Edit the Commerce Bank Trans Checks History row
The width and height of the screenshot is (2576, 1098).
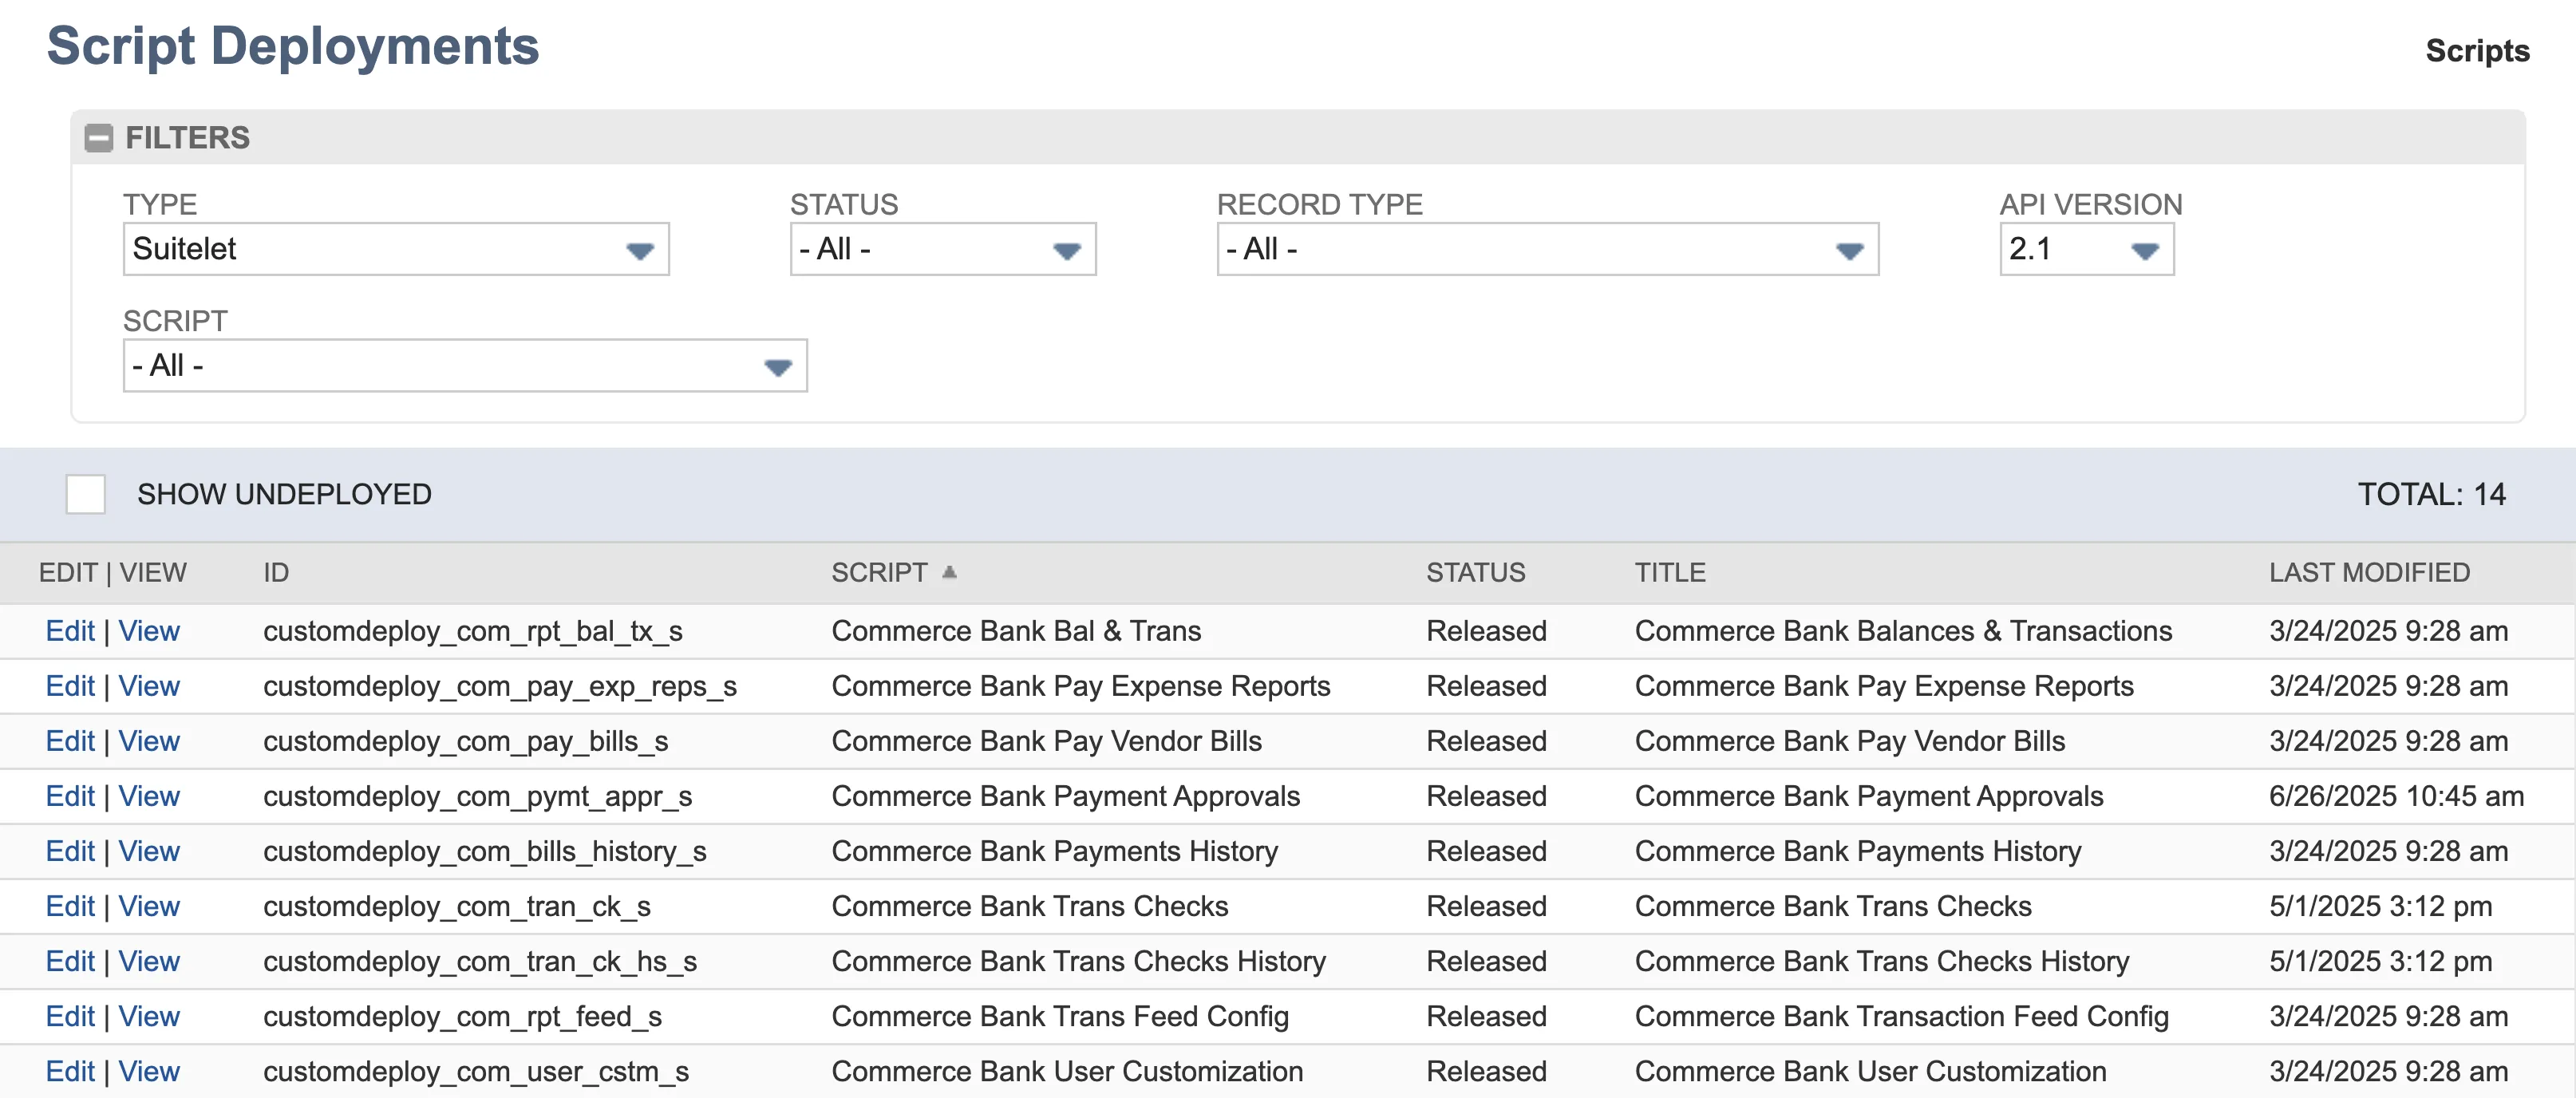(x=70, y=961)
